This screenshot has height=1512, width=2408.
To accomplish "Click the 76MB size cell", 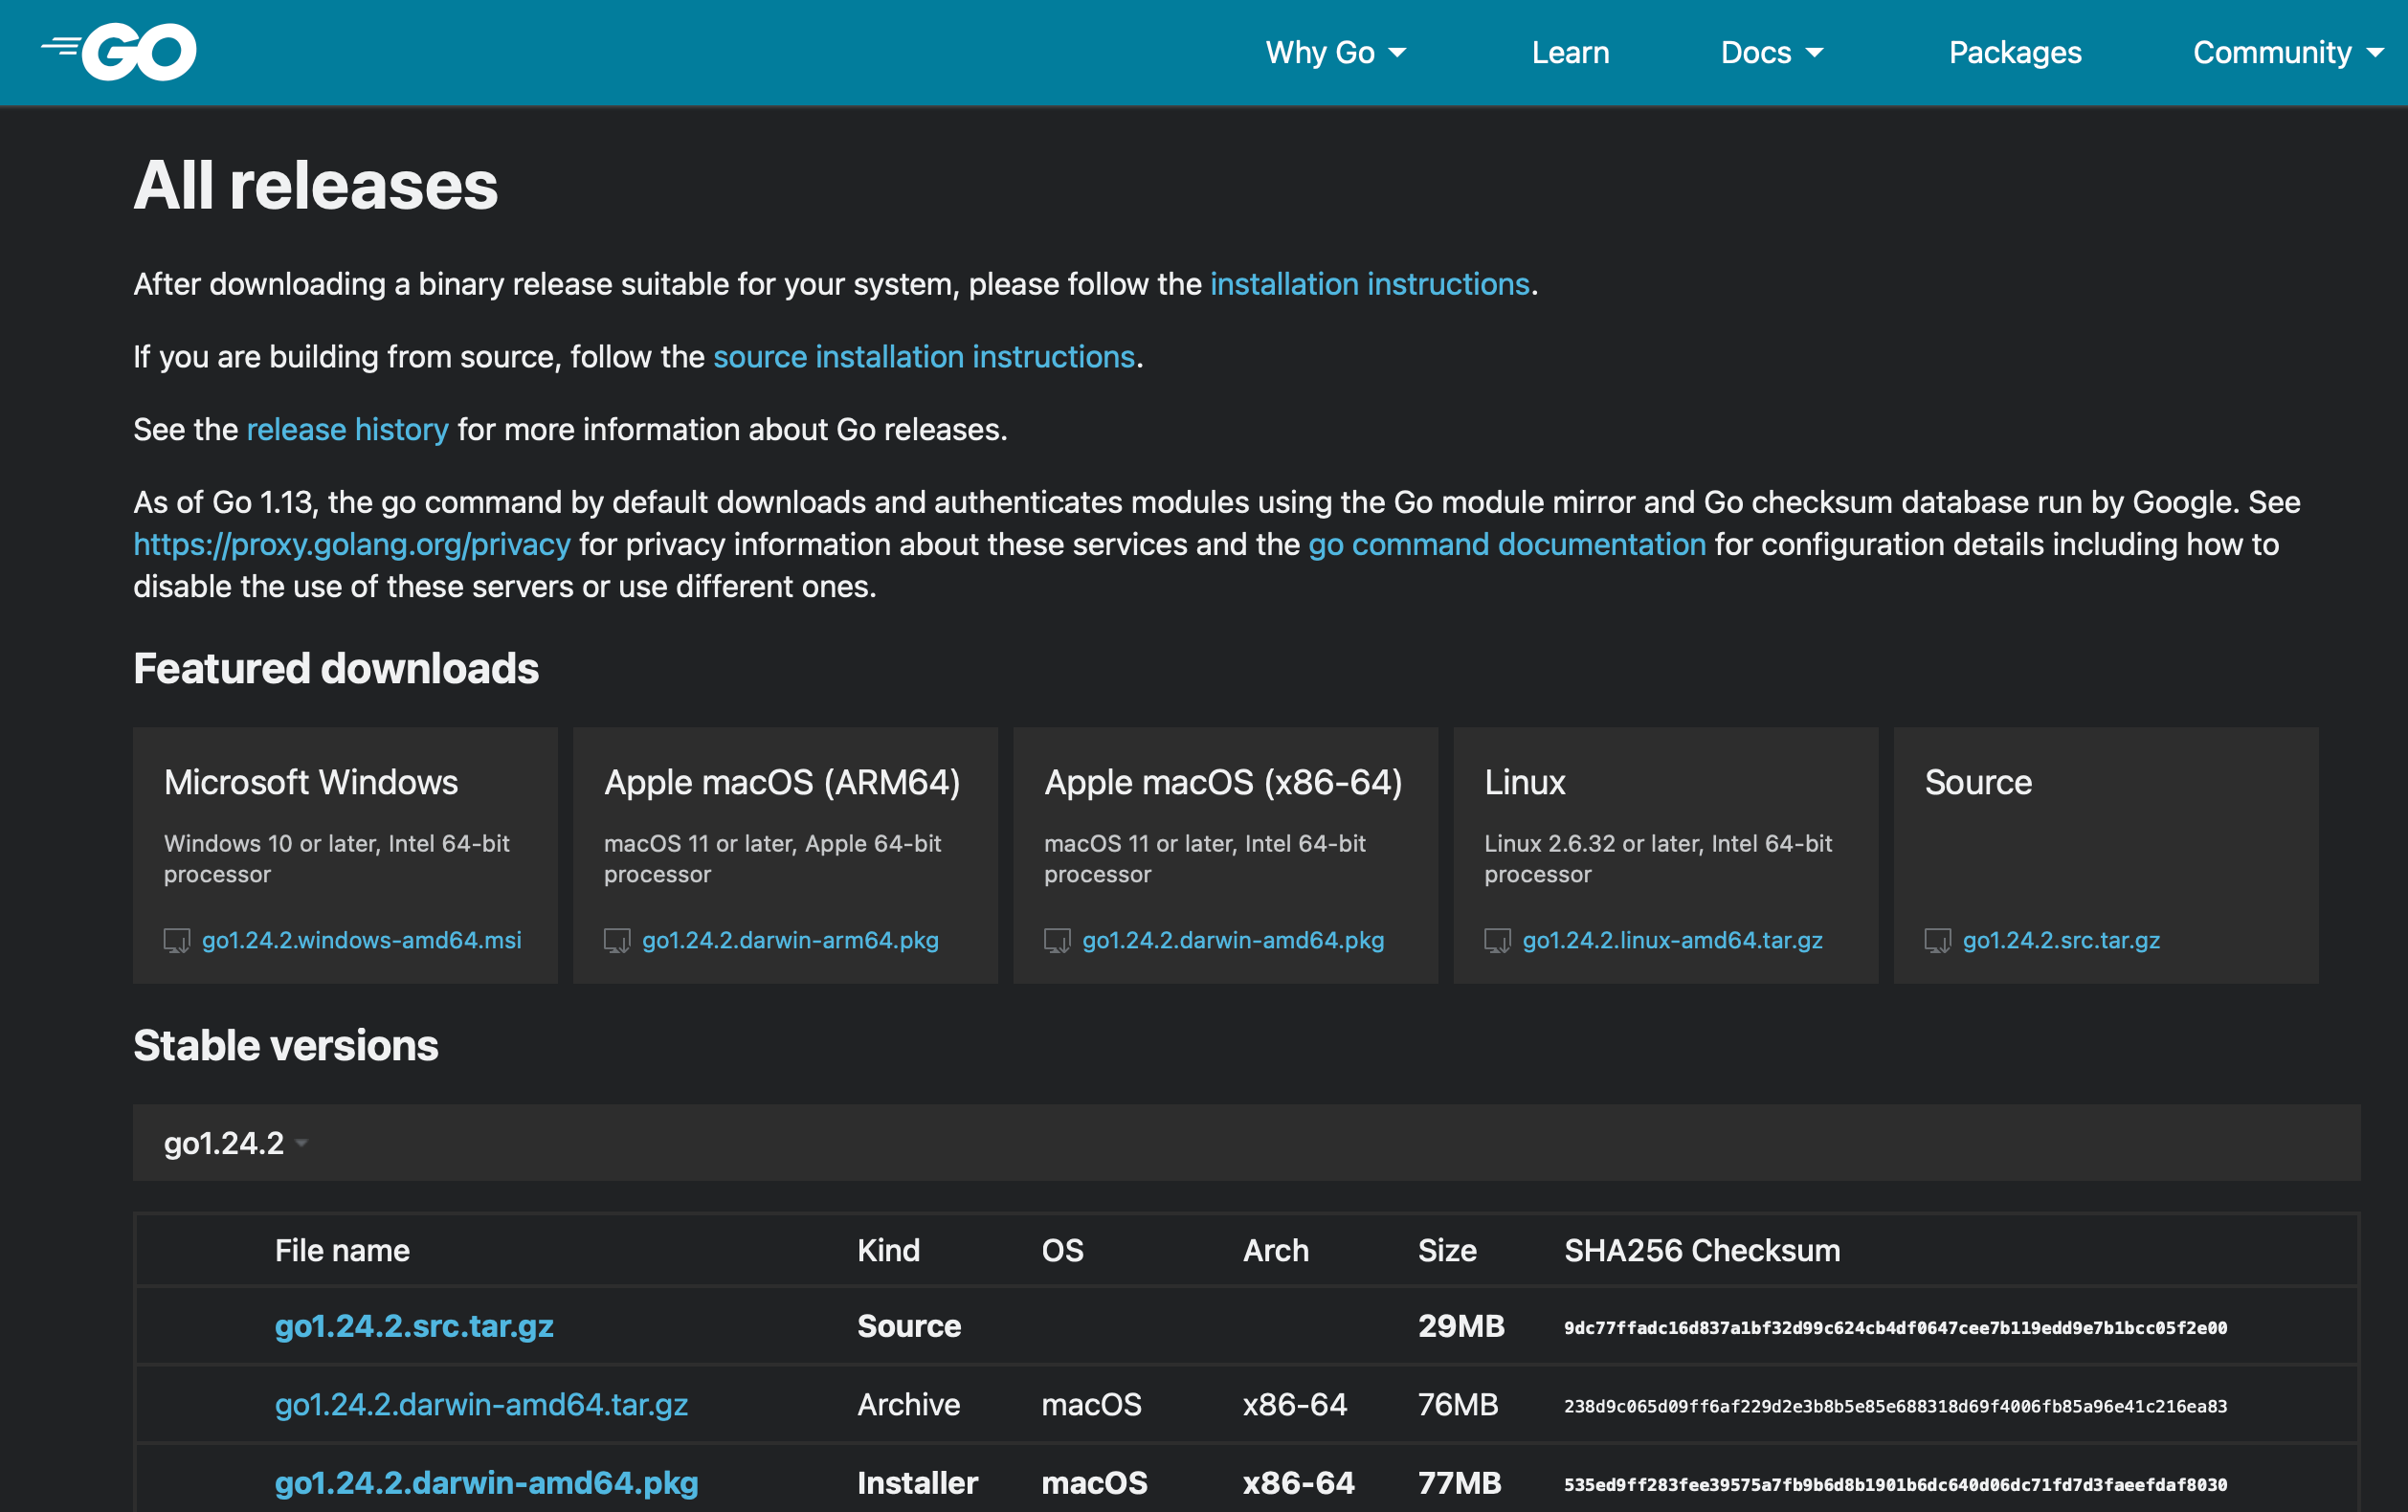I will 1458,1405.
